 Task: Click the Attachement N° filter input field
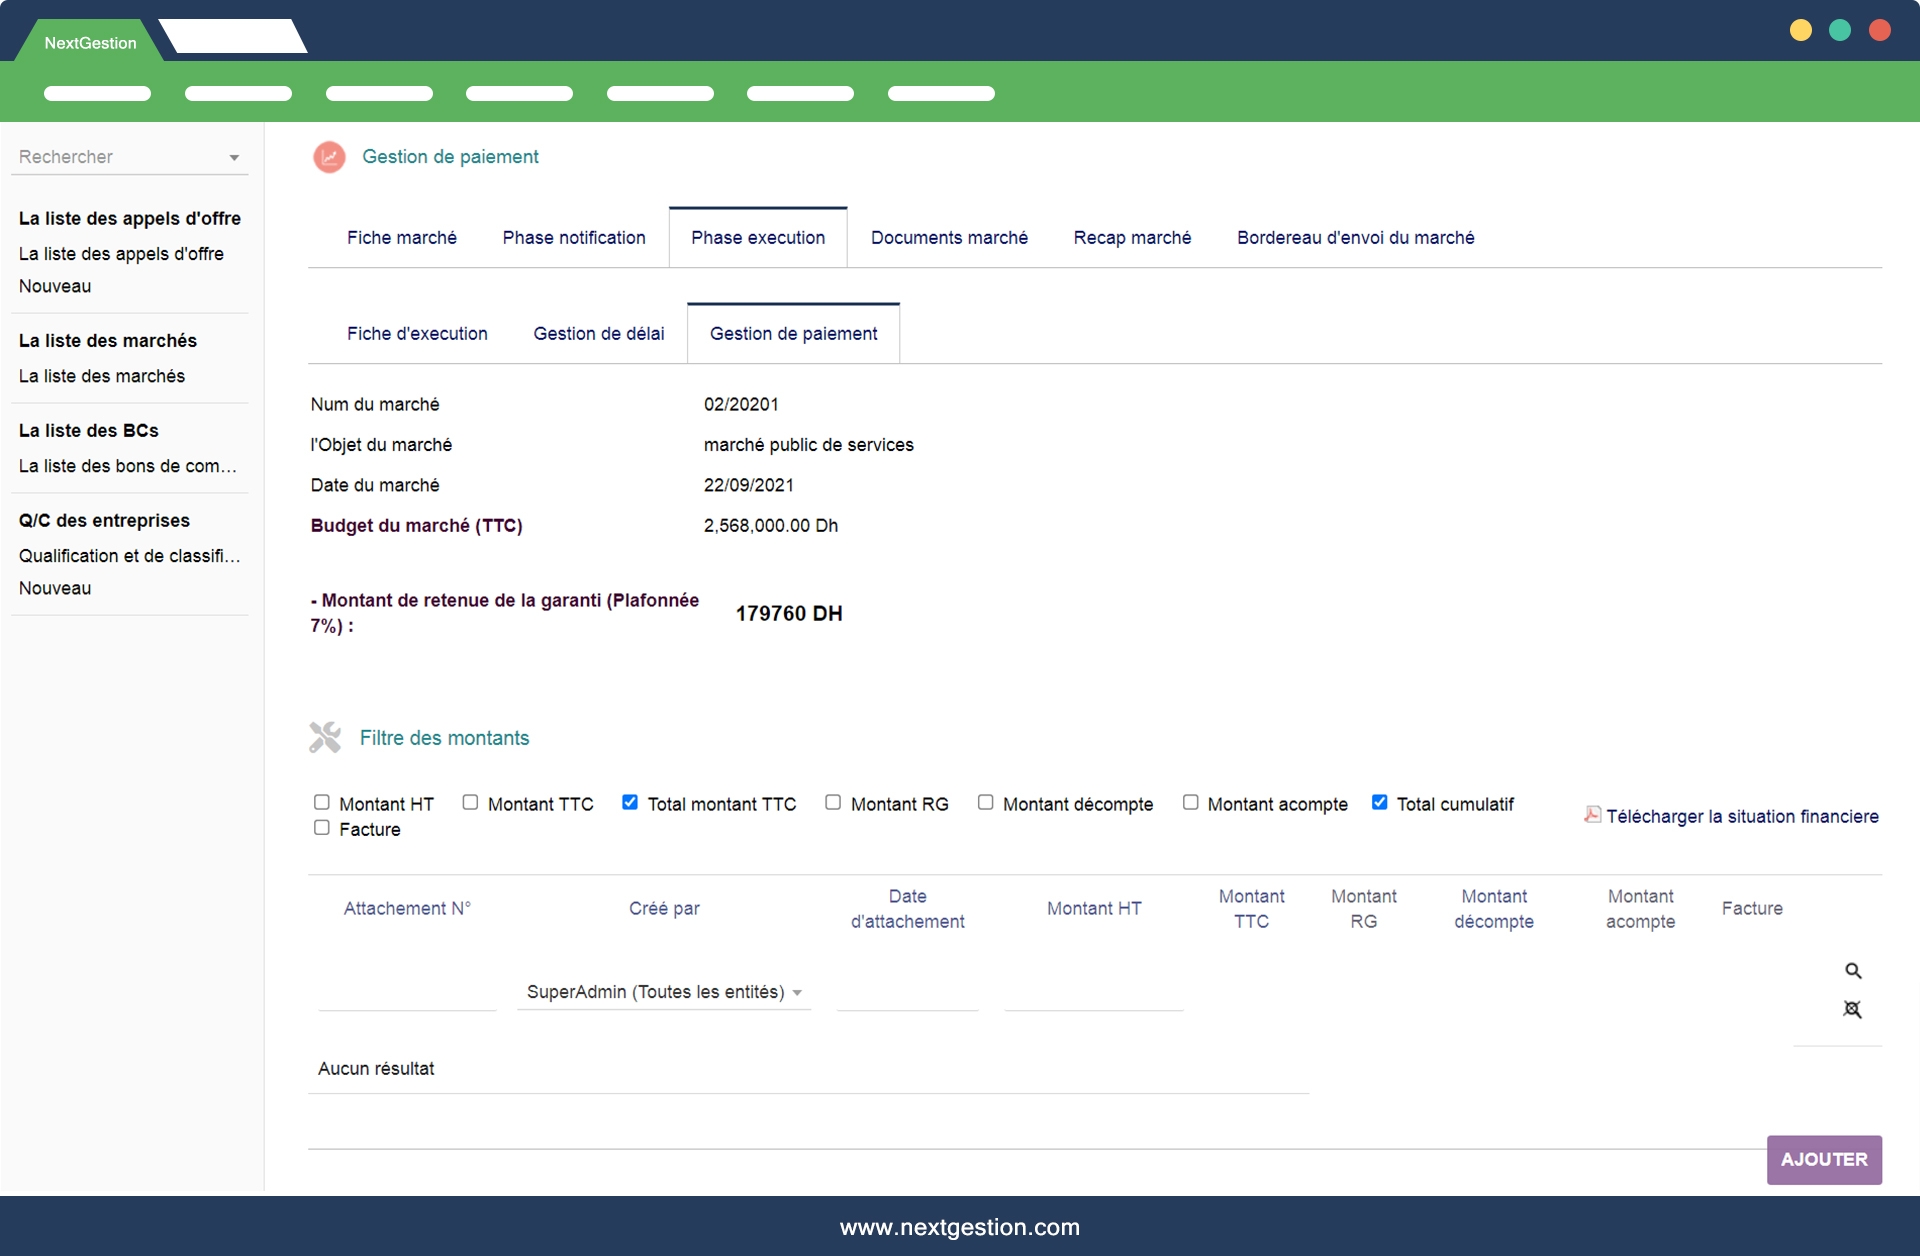(x=407, y=993)
